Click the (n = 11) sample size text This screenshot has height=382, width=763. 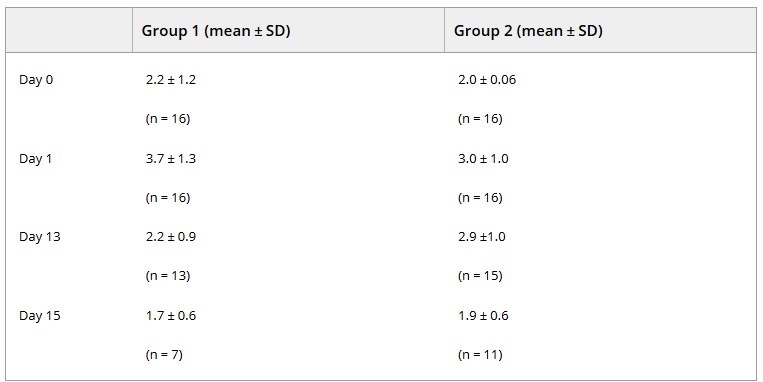480,354
